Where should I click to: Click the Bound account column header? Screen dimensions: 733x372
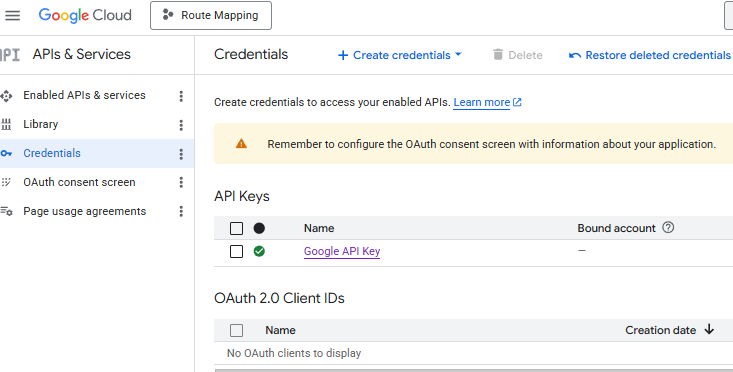[x=616, y=228]
